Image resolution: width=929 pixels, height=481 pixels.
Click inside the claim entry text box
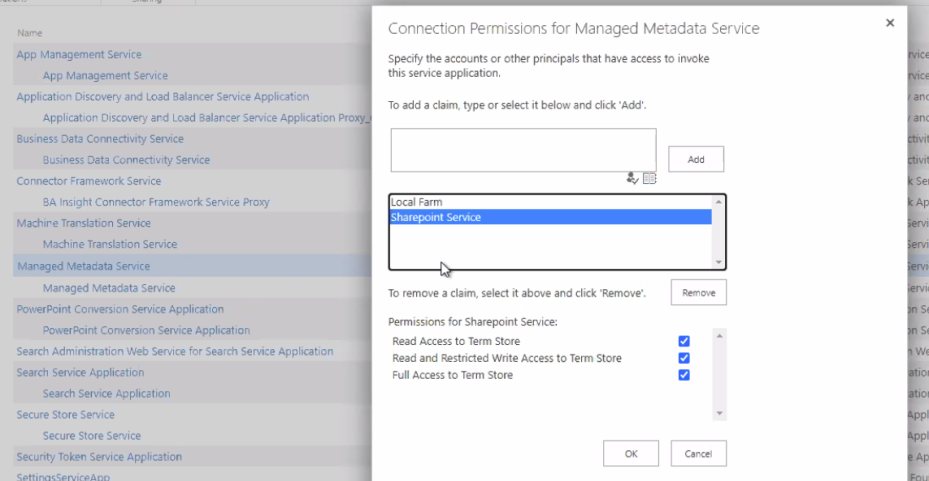[523, 149]
